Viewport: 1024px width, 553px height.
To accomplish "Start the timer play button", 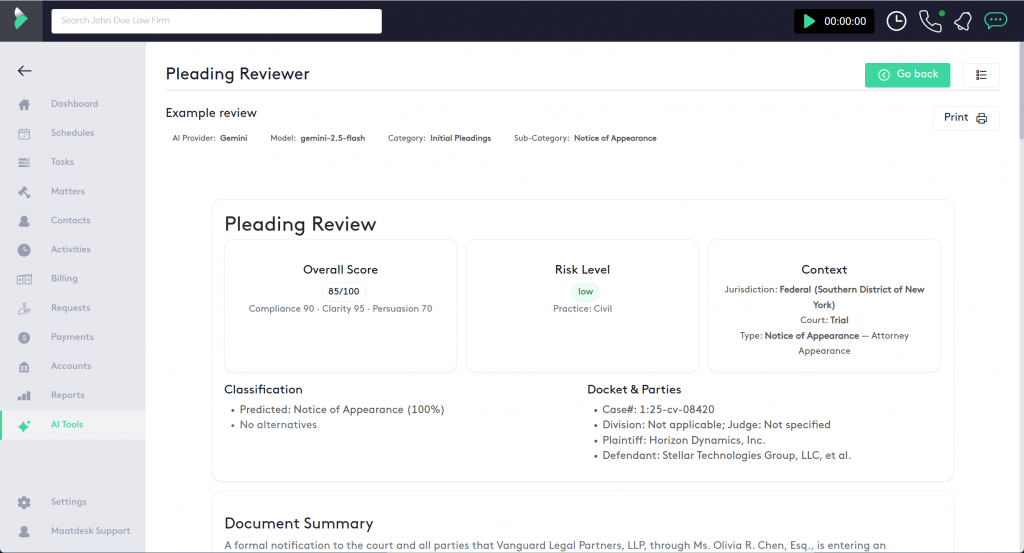I will pos(808,21).
